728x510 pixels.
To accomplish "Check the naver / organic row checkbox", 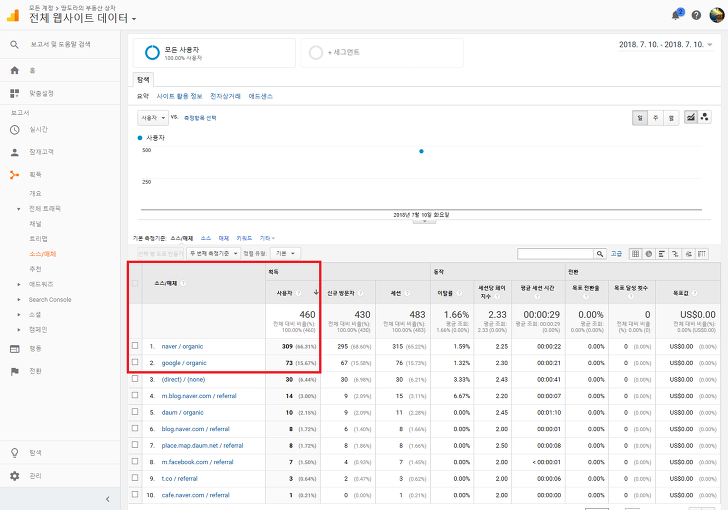I will click(135, 346).
